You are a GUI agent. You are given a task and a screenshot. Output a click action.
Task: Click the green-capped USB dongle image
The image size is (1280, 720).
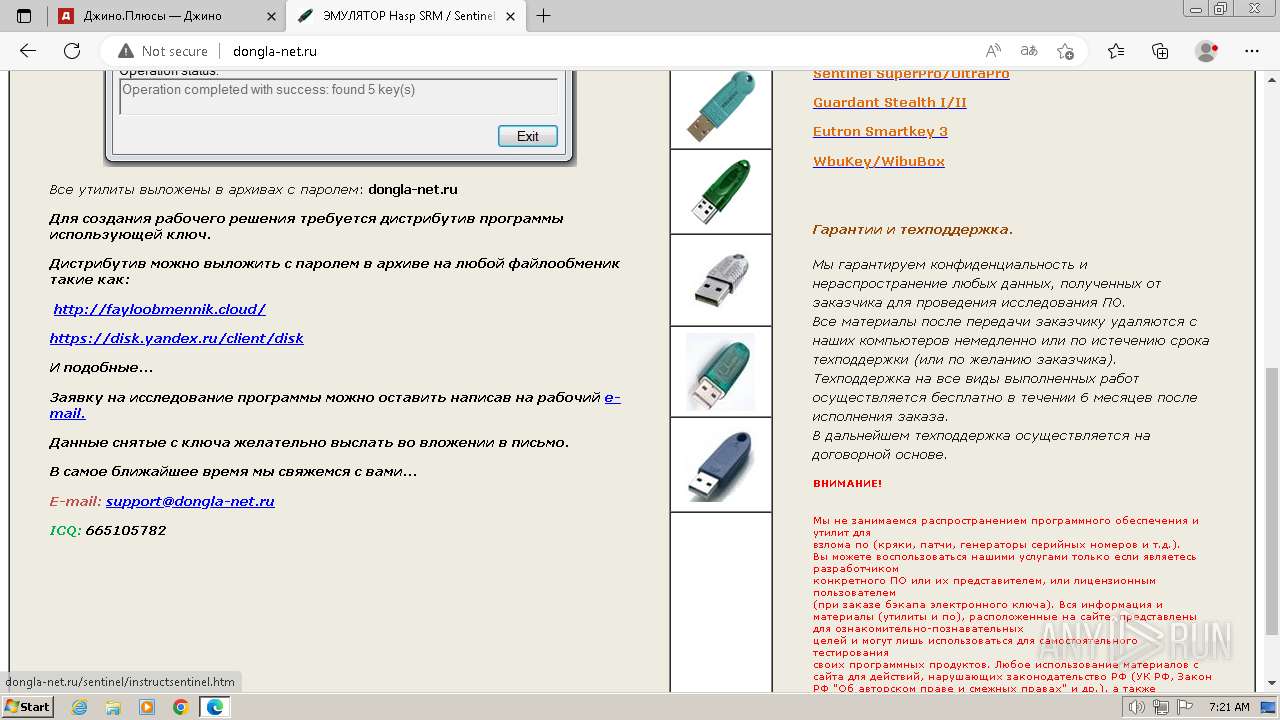tap(721, 372)
